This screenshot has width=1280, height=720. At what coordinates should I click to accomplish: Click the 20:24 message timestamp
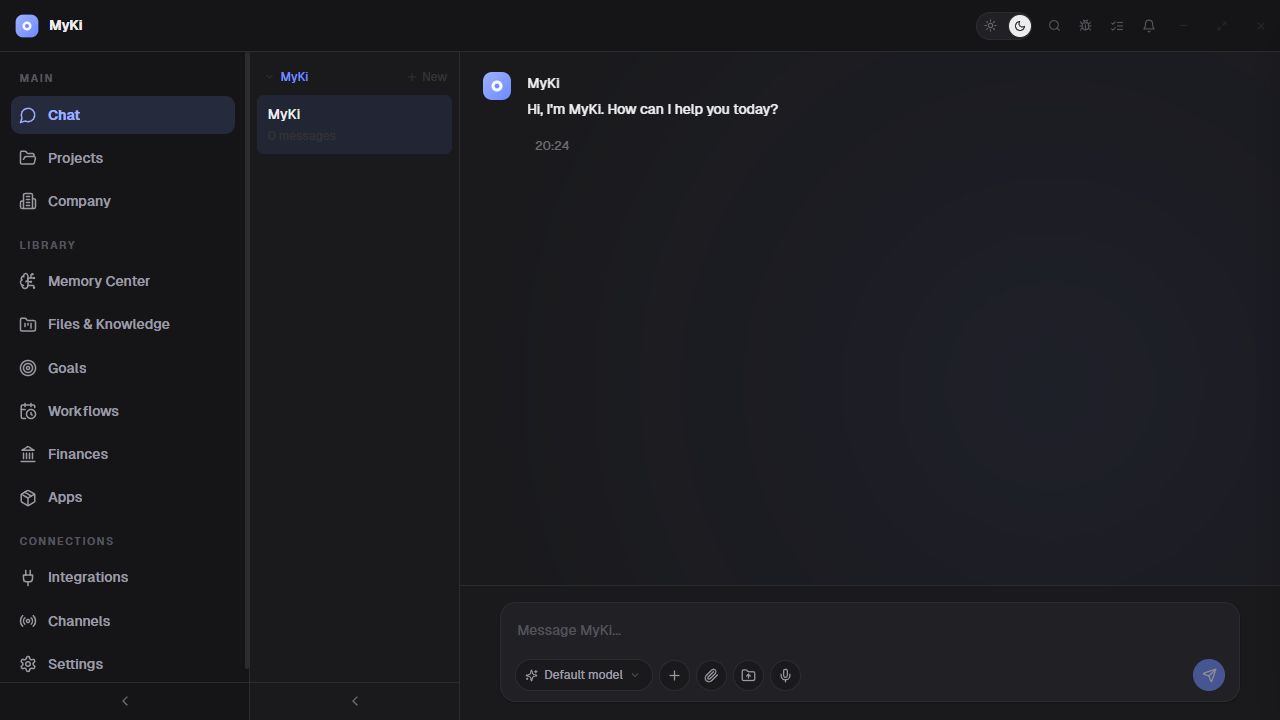552,146
